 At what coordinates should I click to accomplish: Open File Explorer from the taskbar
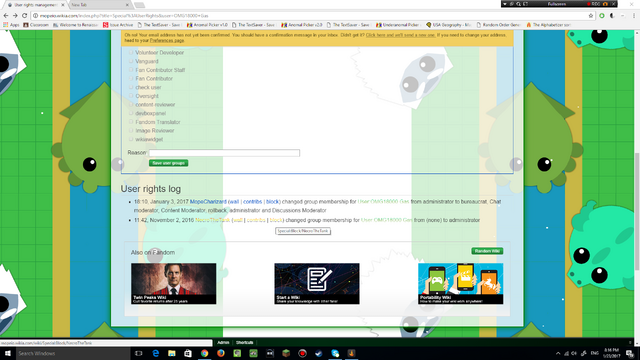(172, 353)
